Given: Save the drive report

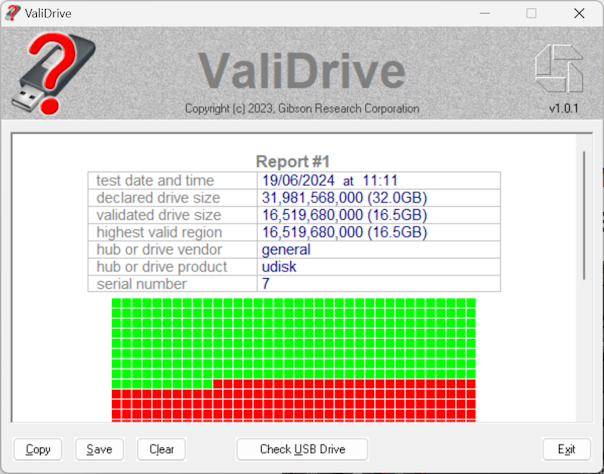Looking at the screenshot, I should coord(99,449).
